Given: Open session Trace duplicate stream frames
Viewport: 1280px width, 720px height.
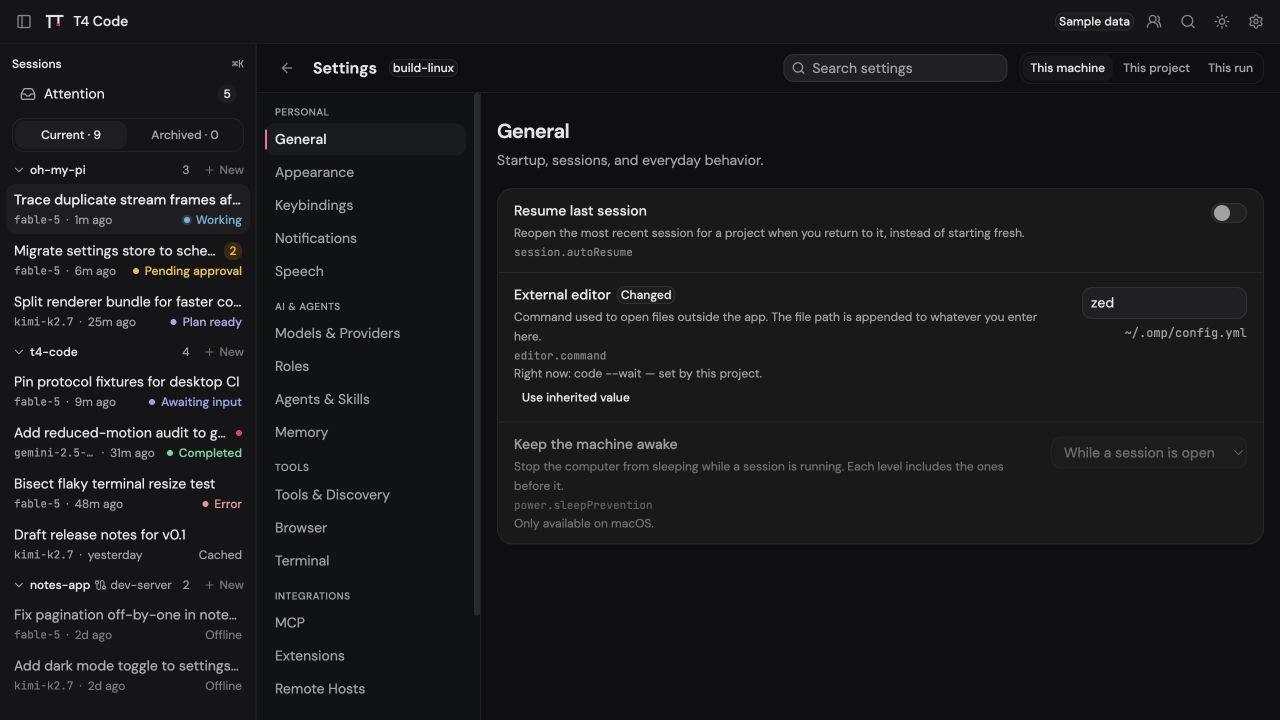Looking at the screenshot, I should pos(127,209).
